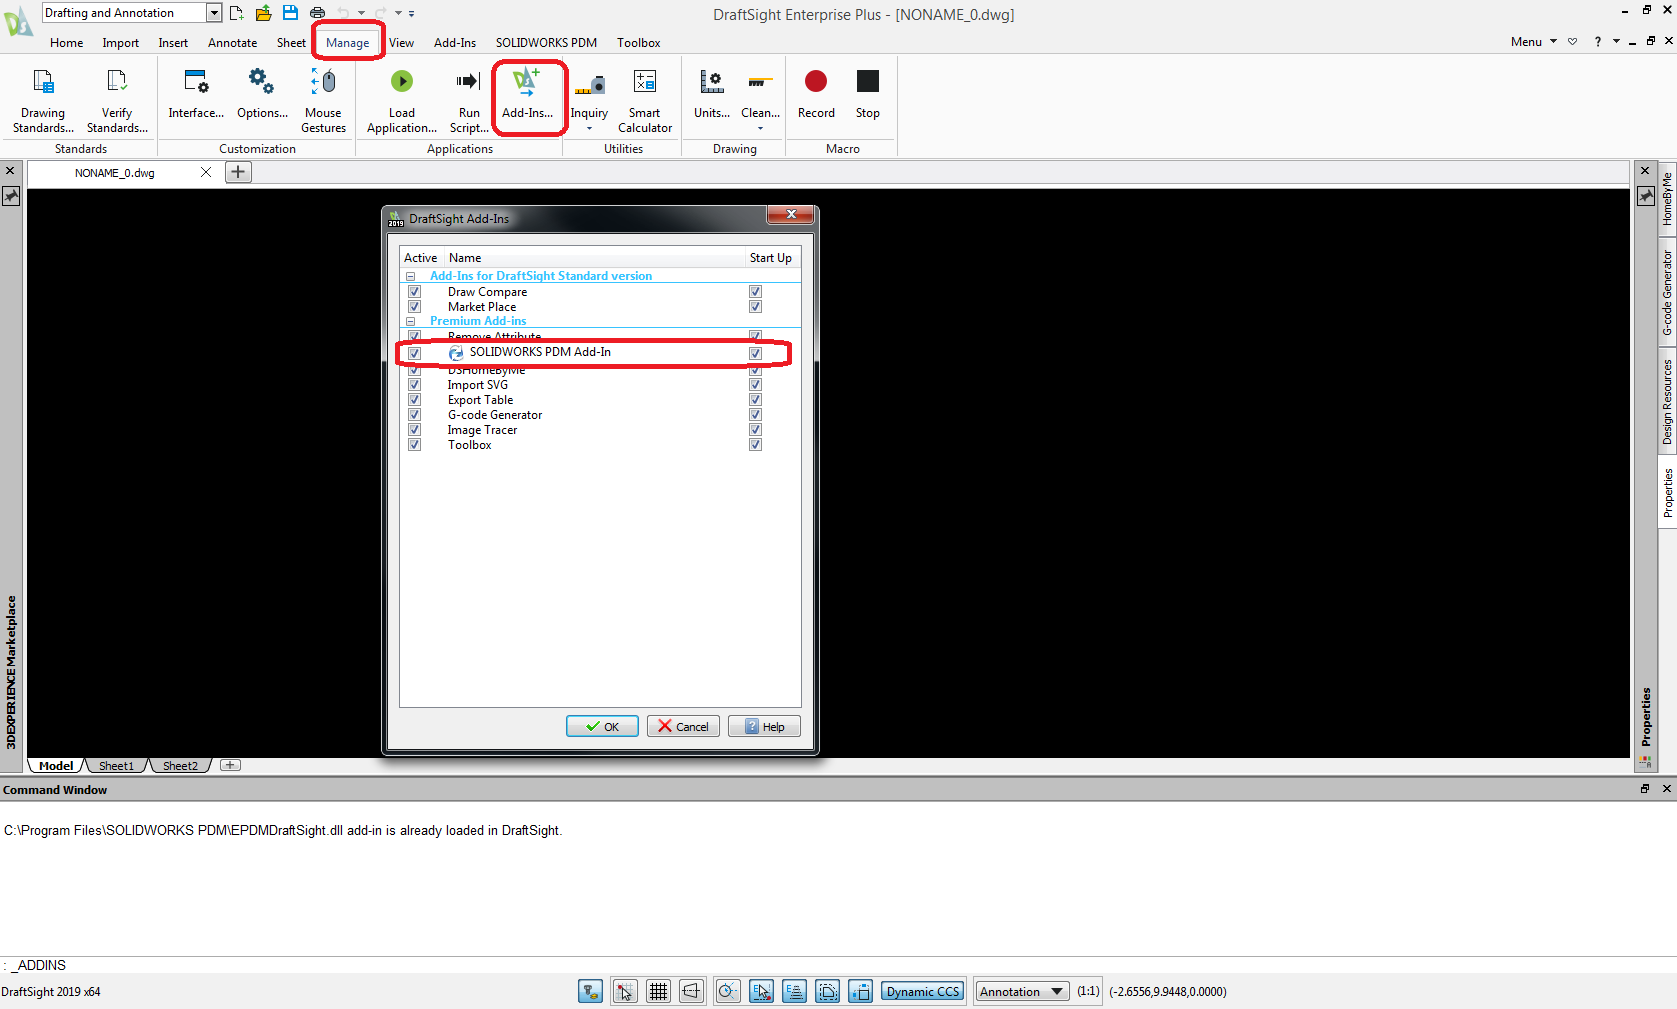Disable Active checkbox for G-code Generator
Viewport: 1677px width, 1009px height.
click(x=414, y=415)
